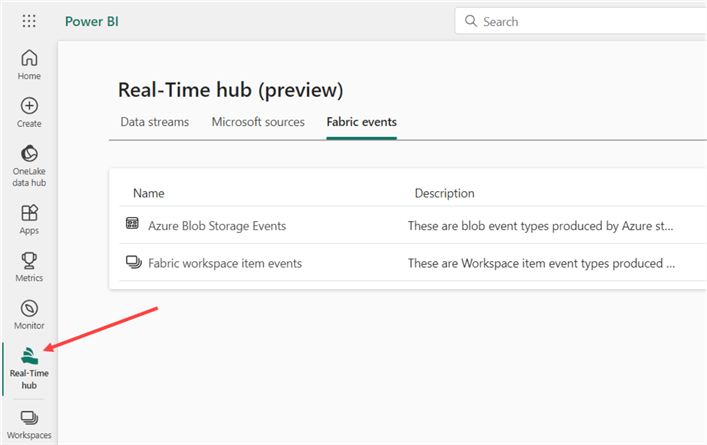Open OneLake data hub
The height and width of the screenshot is (445, 707).
click(x=29, y=166)
